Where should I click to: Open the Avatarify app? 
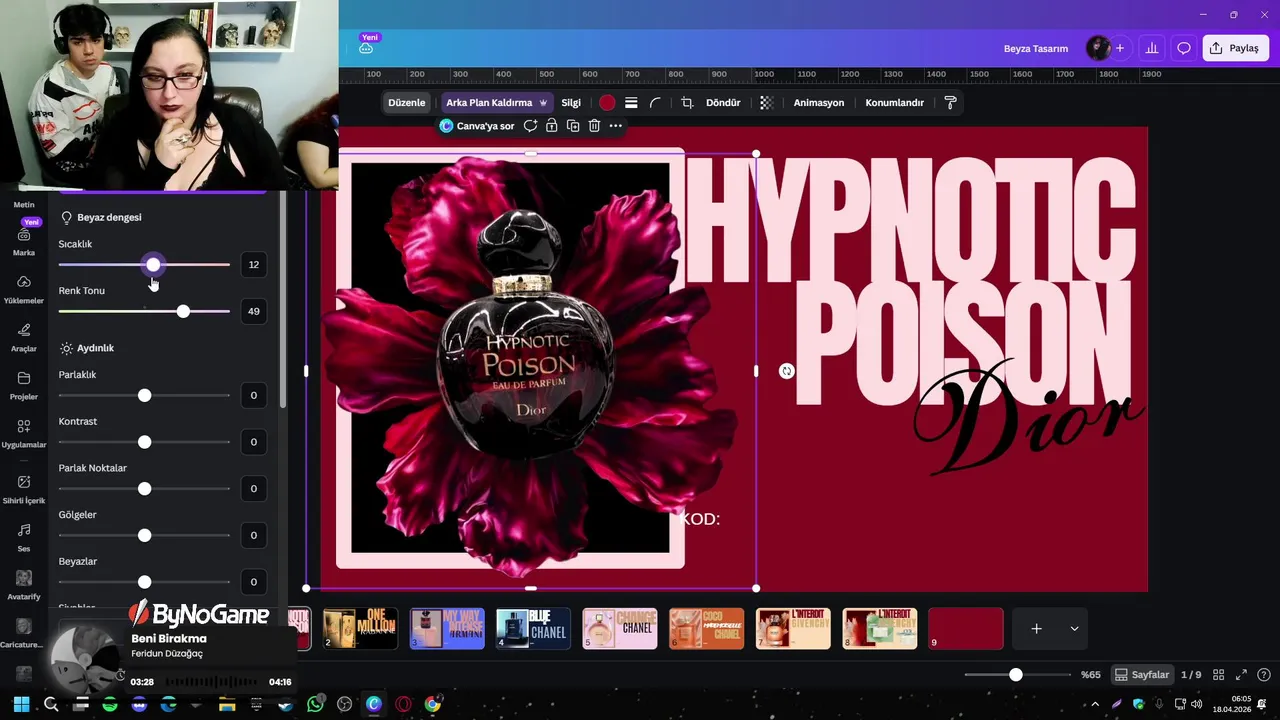pyautogui.click(x=24, y=585)
